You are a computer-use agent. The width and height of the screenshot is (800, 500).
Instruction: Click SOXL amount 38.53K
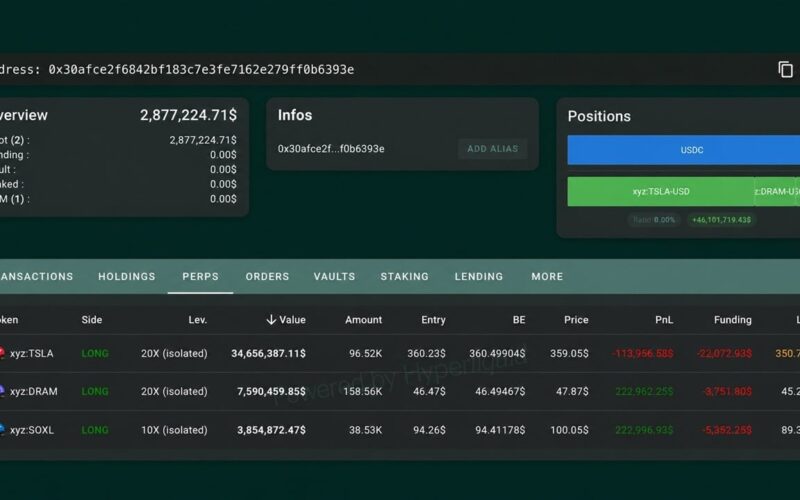365,430
